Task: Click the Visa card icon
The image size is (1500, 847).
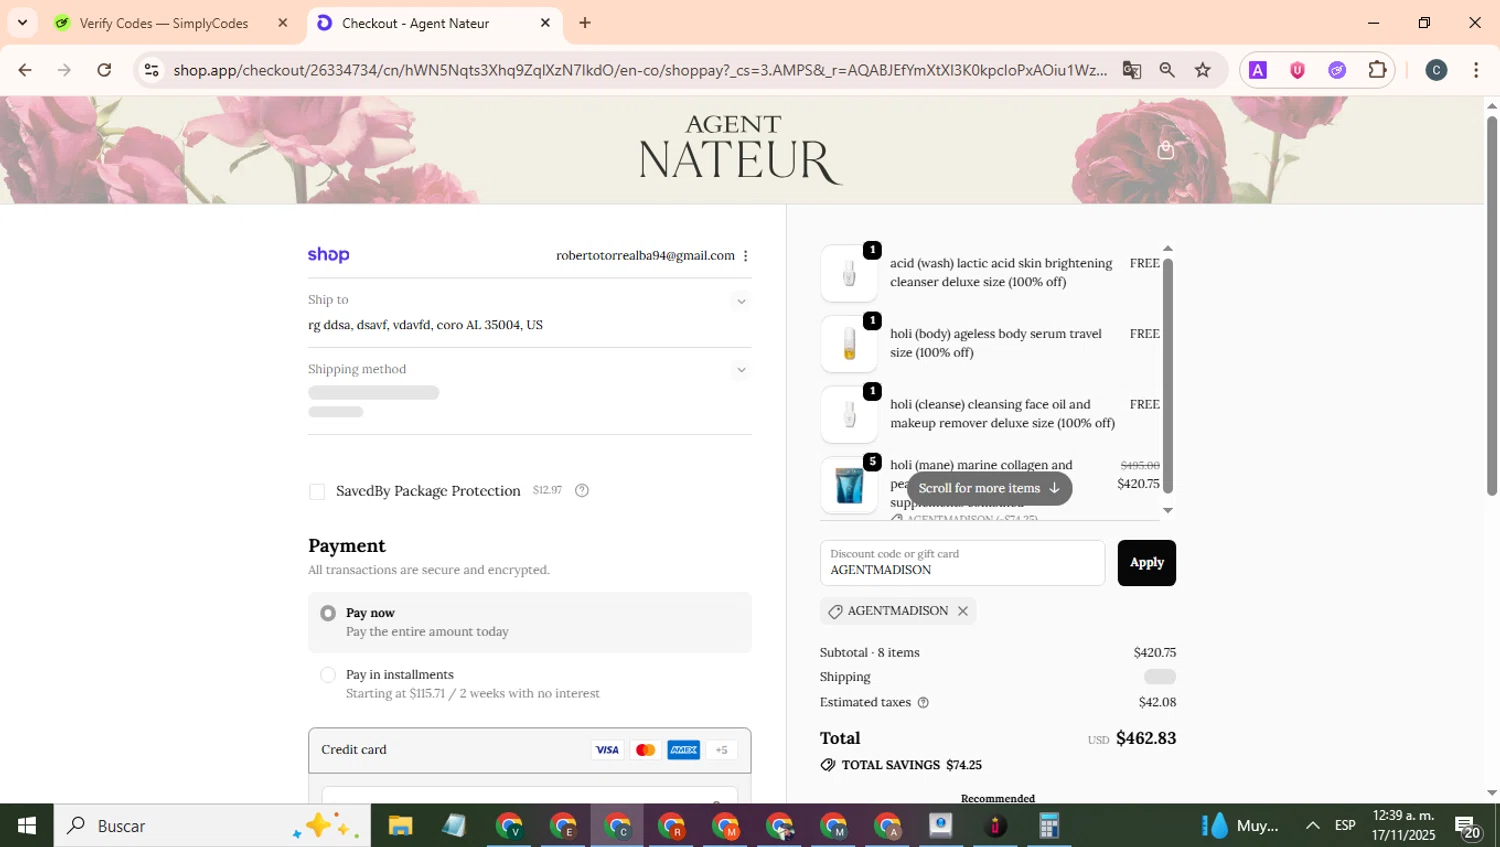Action: tap(607, 750)
